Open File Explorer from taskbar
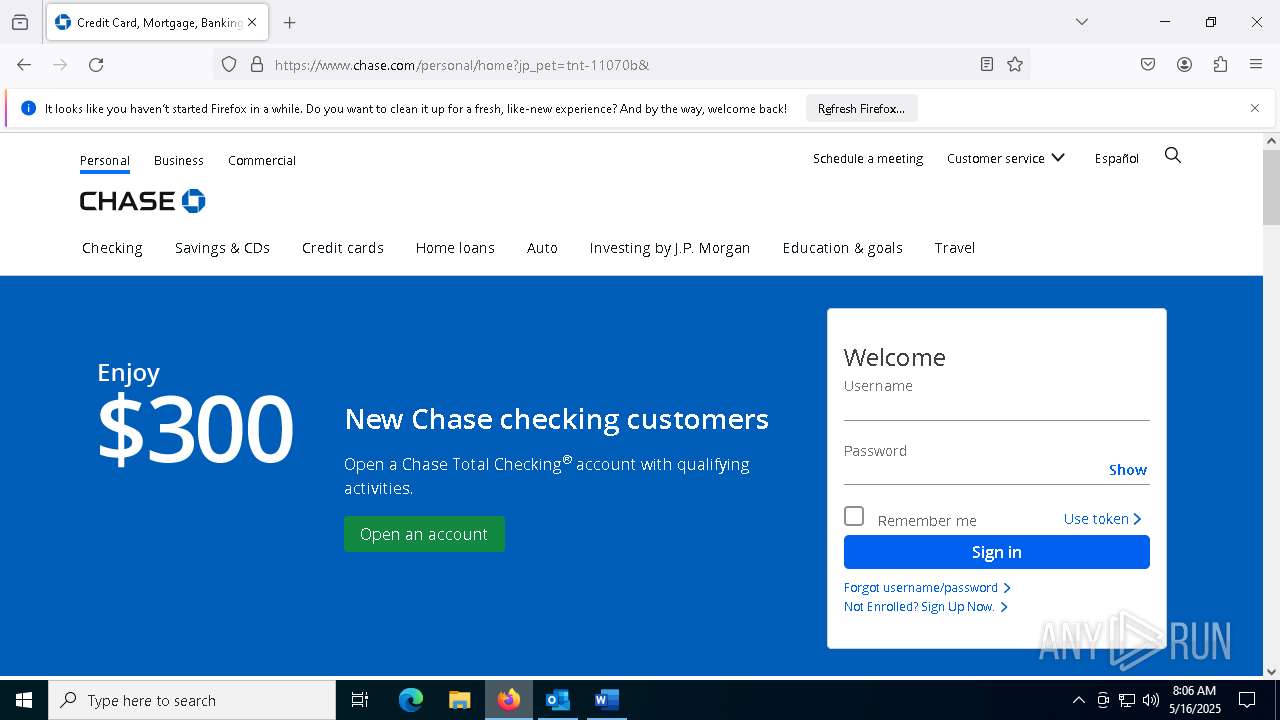The height and width of the screenshot is (720, 1280). click(459, 700)
